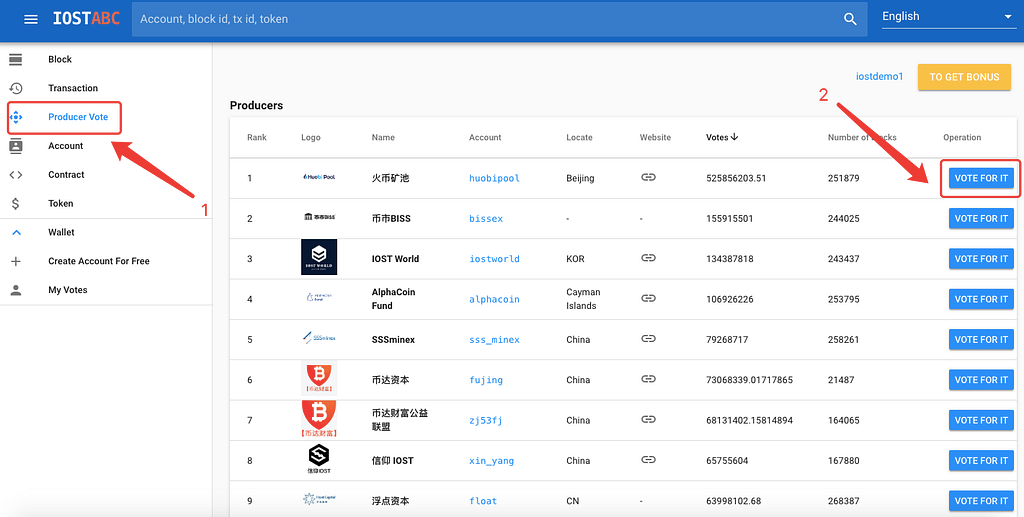This screenshot has height=517, width=1024.
Task: Click the Rank column header
Action: coord(257,137)
